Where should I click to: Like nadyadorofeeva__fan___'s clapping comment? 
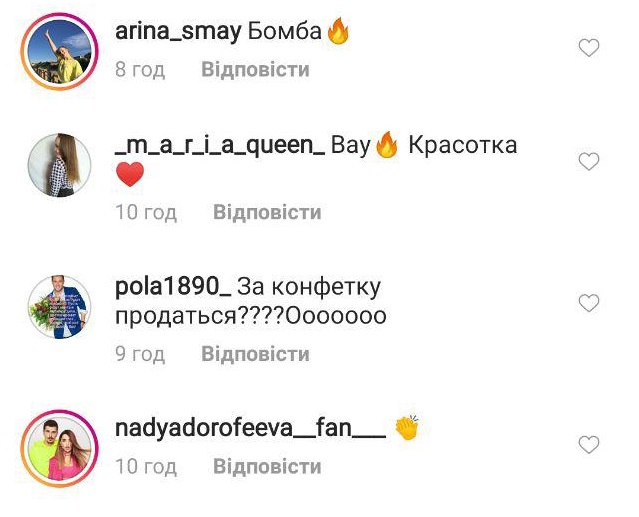click(x=589, y=444)
